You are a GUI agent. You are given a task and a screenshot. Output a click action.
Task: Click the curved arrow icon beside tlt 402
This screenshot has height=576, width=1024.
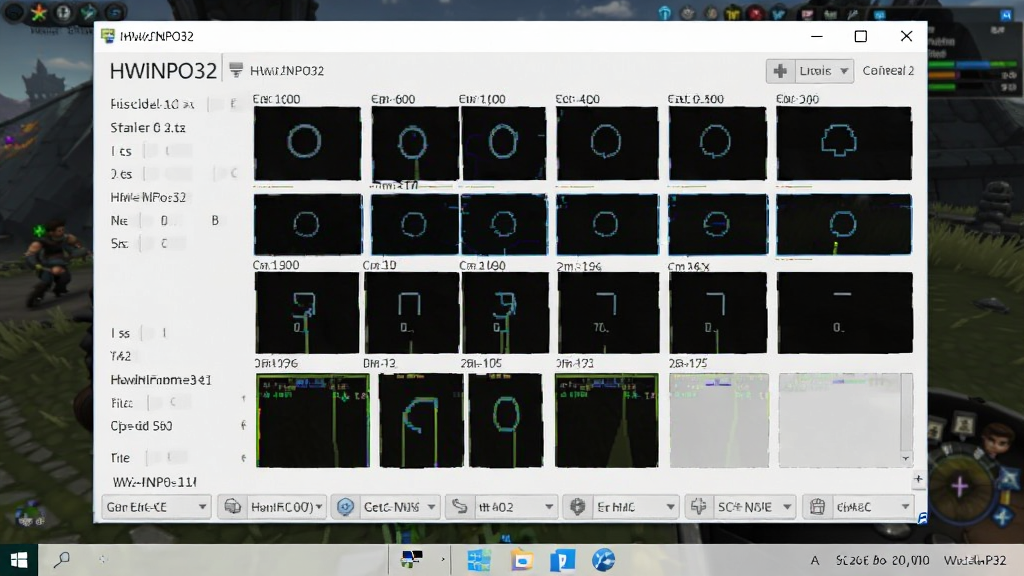(x=460, y=507)
